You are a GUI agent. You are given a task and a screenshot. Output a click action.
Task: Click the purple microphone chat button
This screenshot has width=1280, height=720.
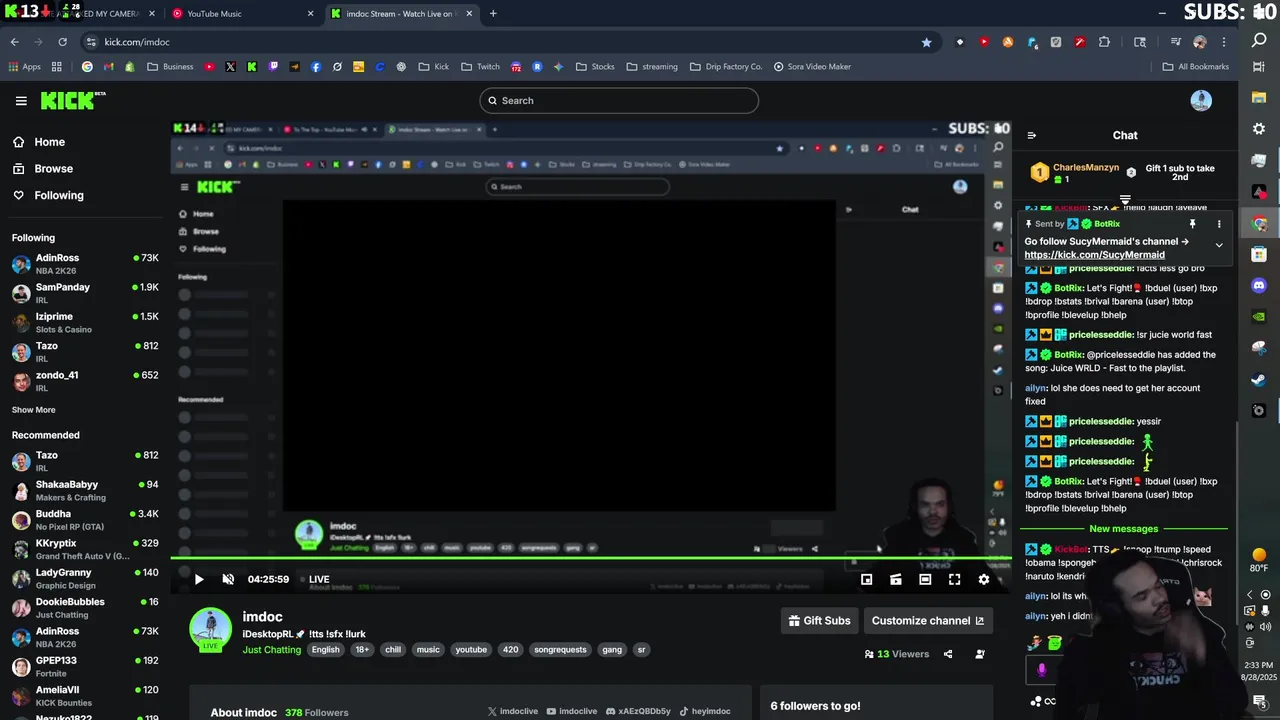[1041, 670]
